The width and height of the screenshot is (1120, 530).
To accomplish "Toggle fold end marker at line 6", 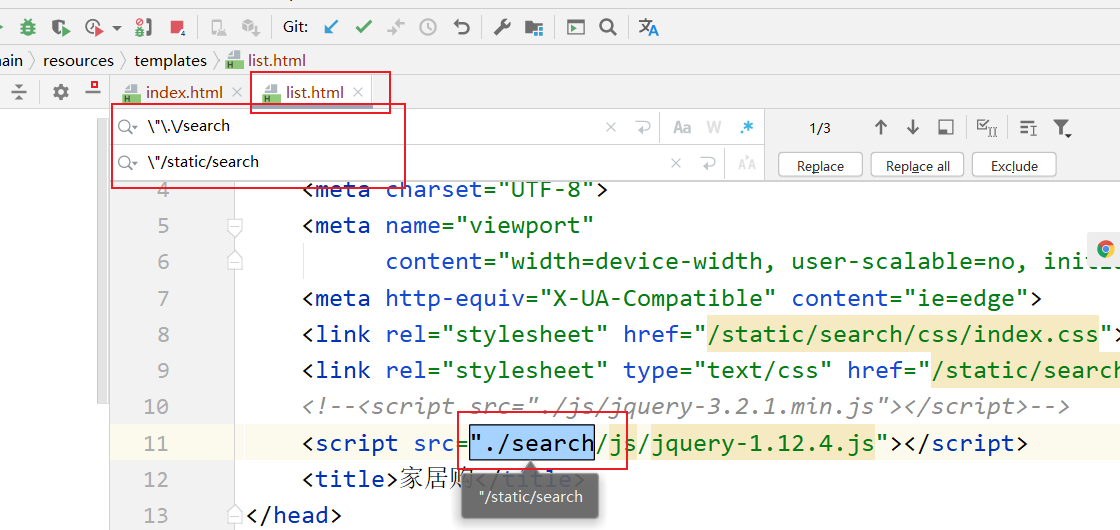I will (x=234, y=261).
